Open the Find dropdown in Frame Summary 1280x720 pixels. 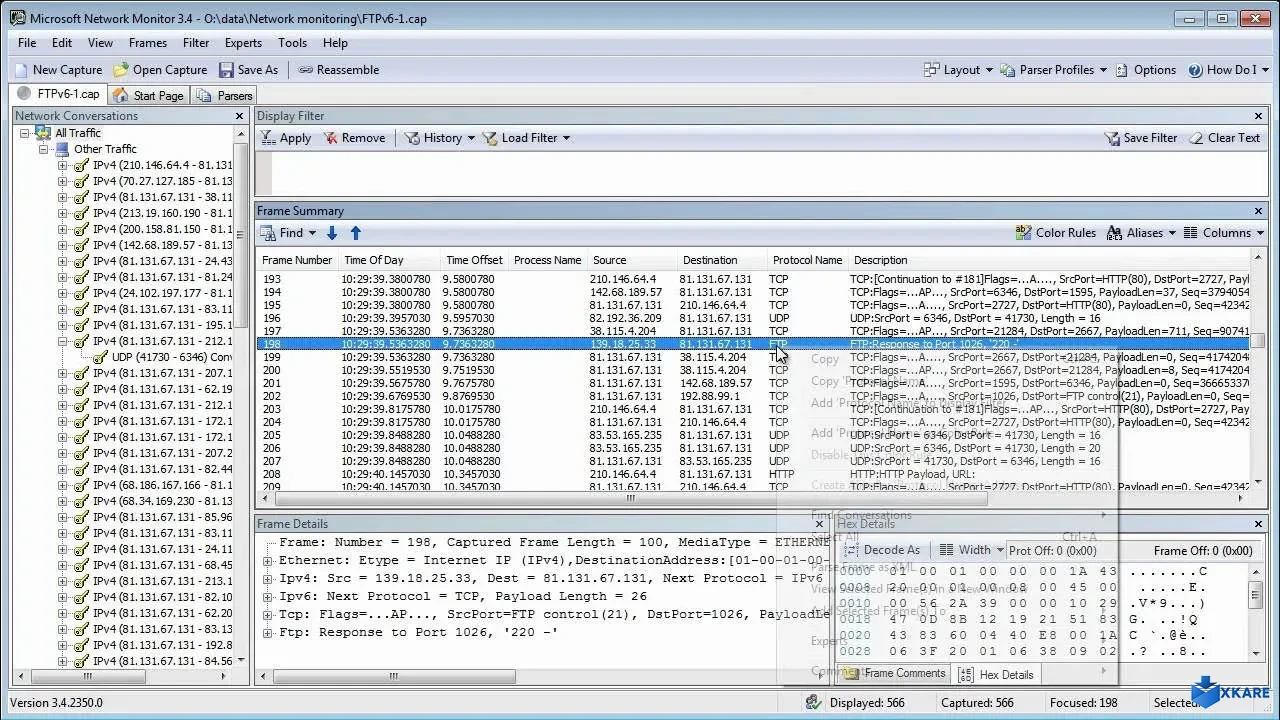(x=288, y=233)
